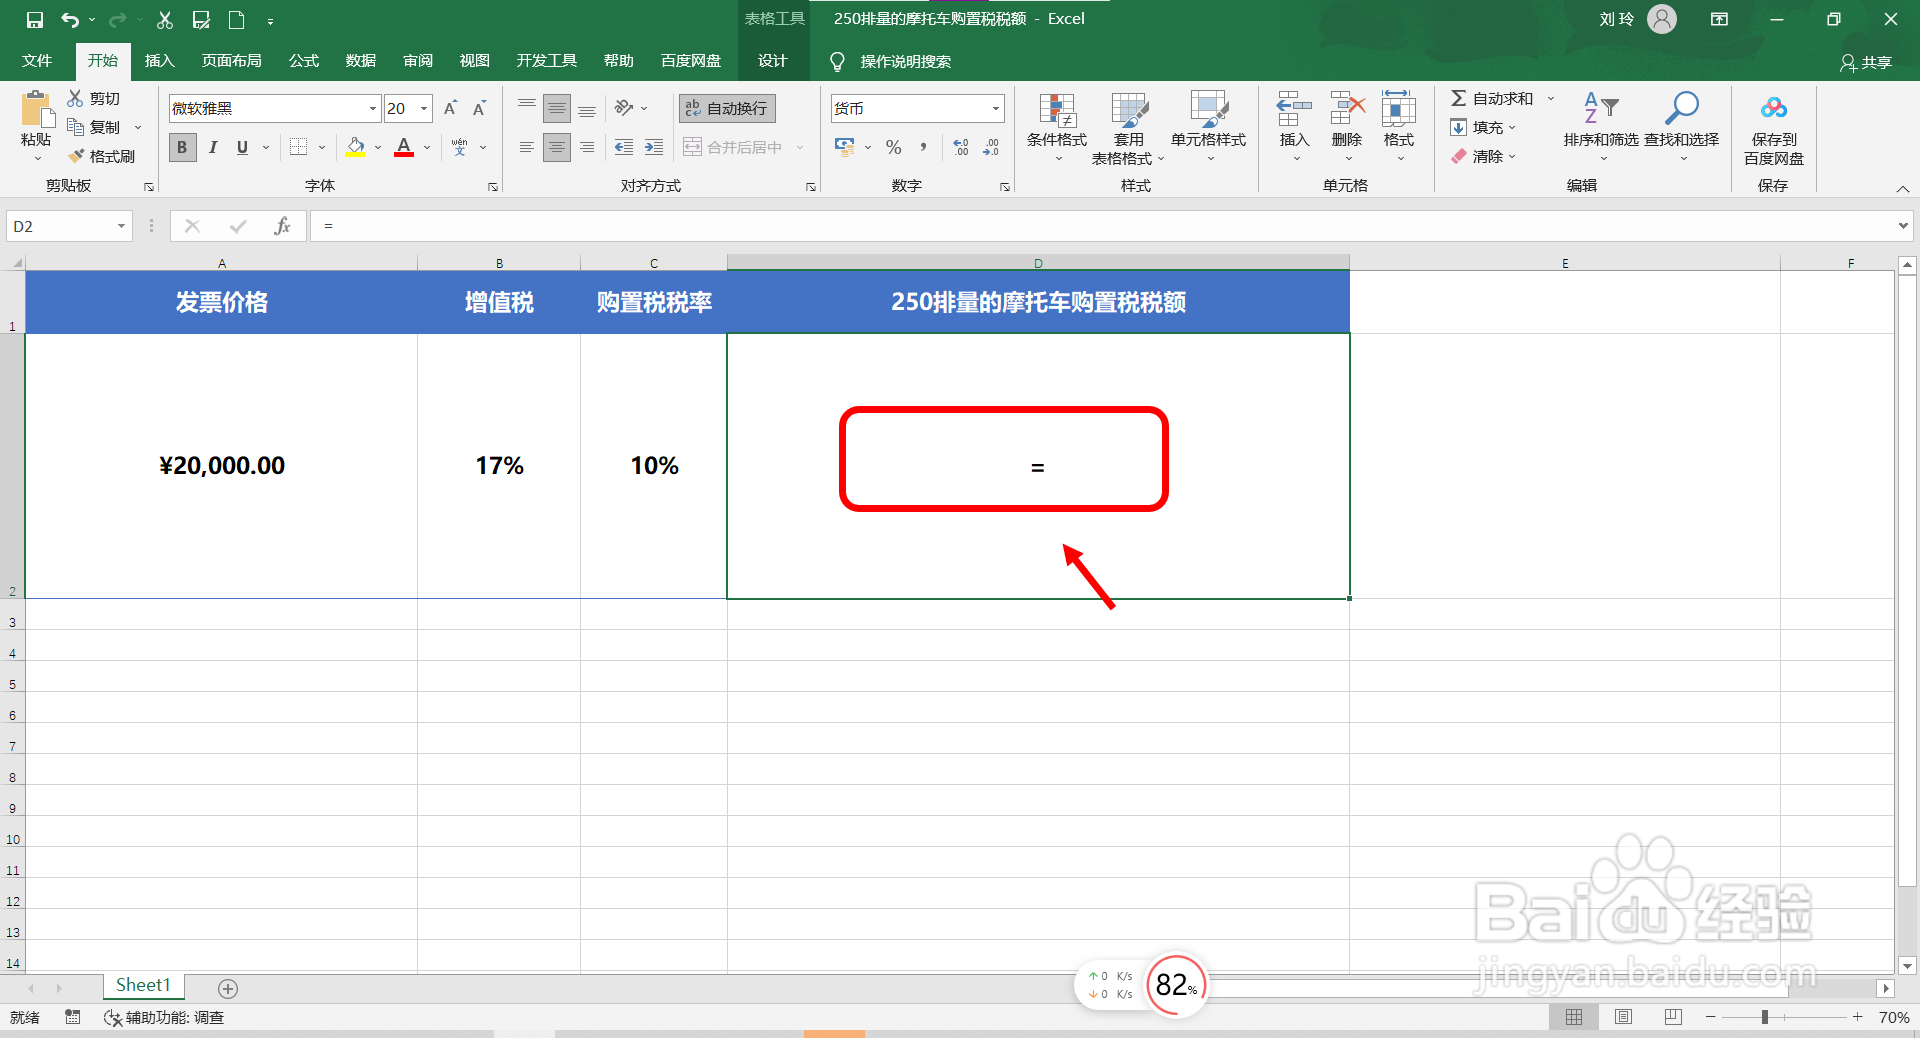The image size is (1920, 1038).
Task: Click the 共享 Share button
Action: (x=1866, y=62)
